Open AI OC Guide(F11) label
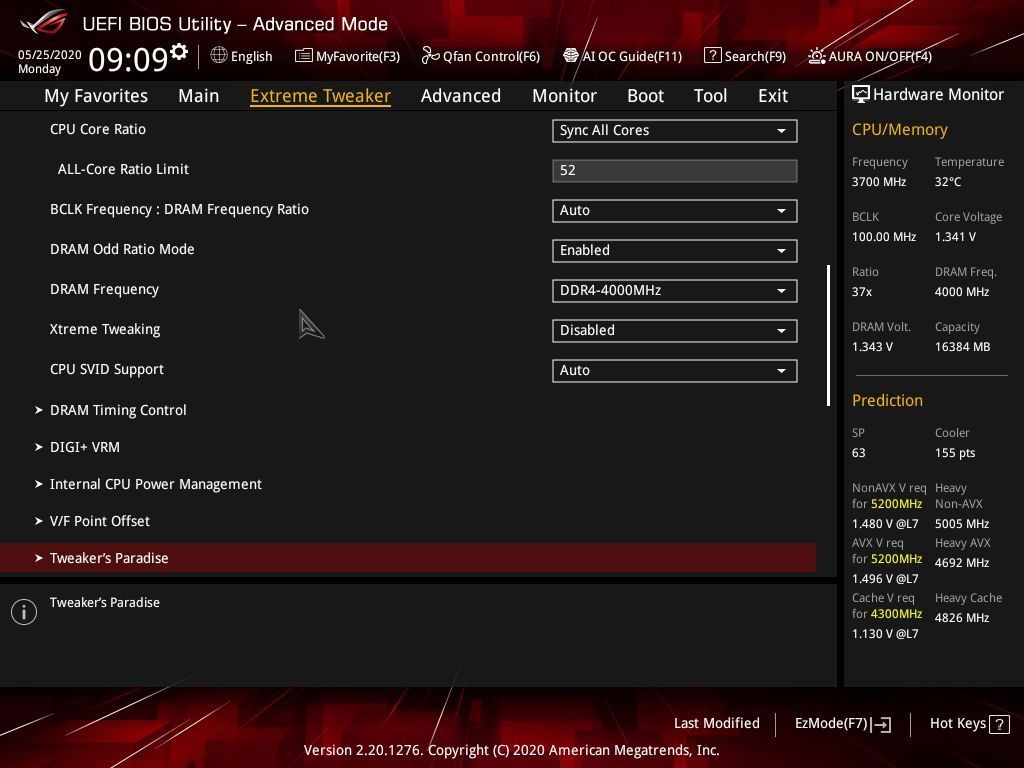The height and width of the screenshot is (768, 1024). 632,56
